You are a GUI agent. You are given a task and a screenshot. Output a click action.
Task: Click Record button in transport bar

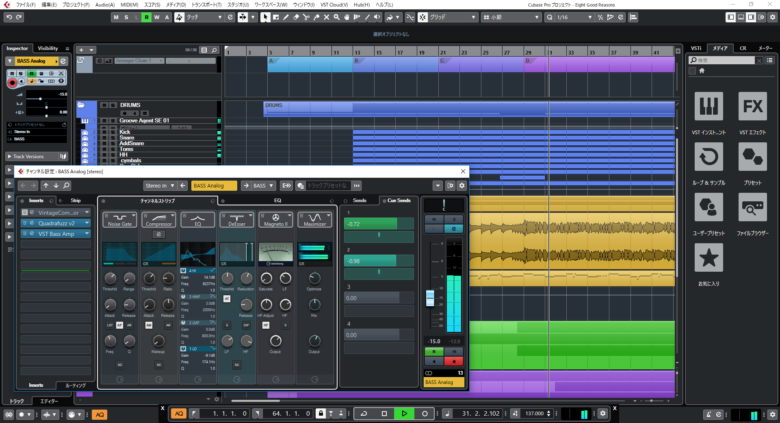[424, 414]
